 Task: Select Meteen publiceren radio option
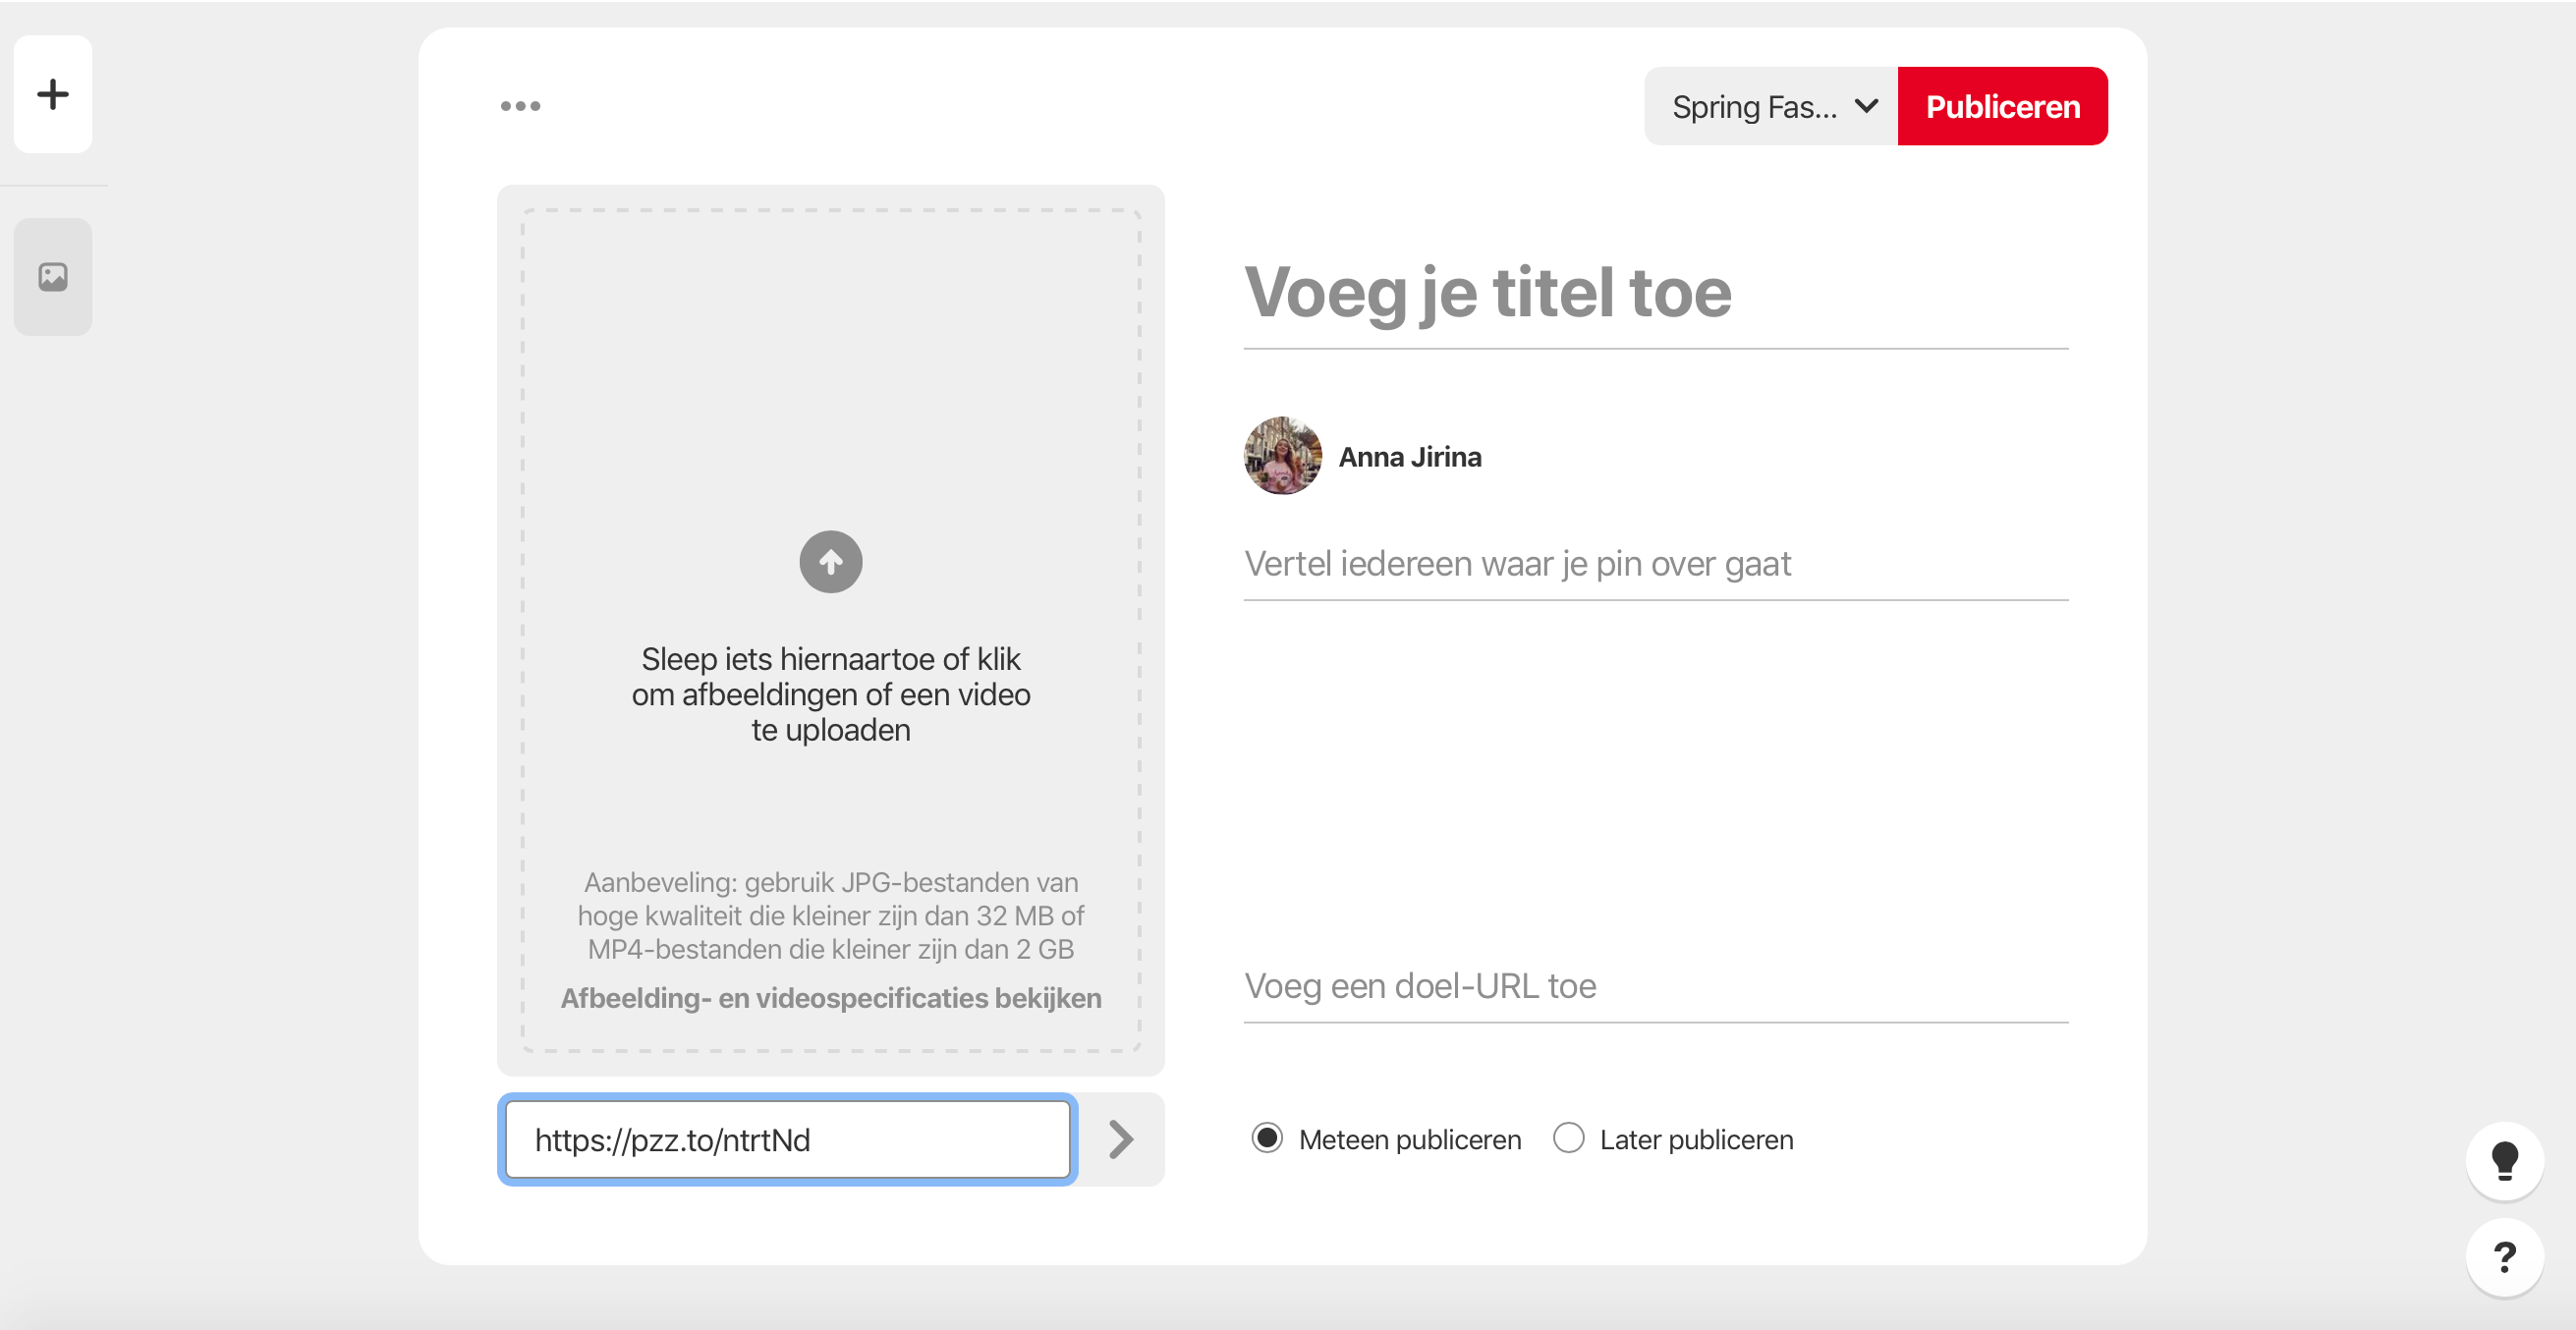pos(1267,1138)
